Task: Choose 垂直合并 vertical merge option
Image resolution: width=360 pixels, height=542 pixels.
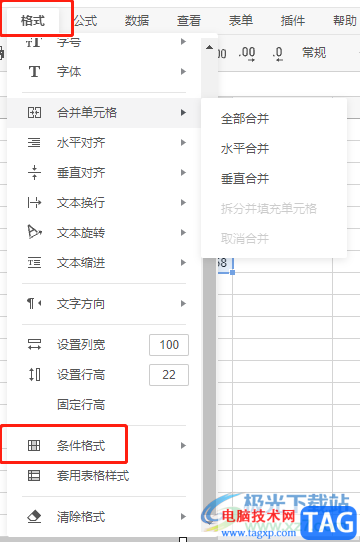Action: [245, 179]
